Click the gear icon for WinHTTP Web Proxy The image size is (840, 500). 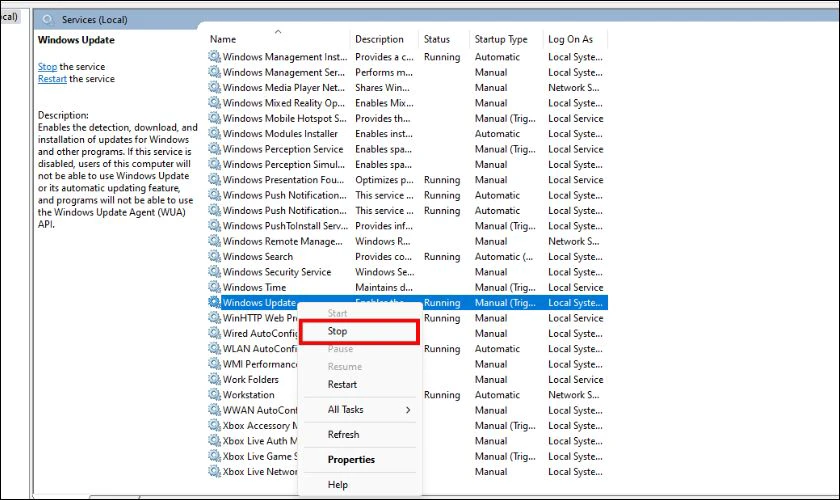[214, 318]
